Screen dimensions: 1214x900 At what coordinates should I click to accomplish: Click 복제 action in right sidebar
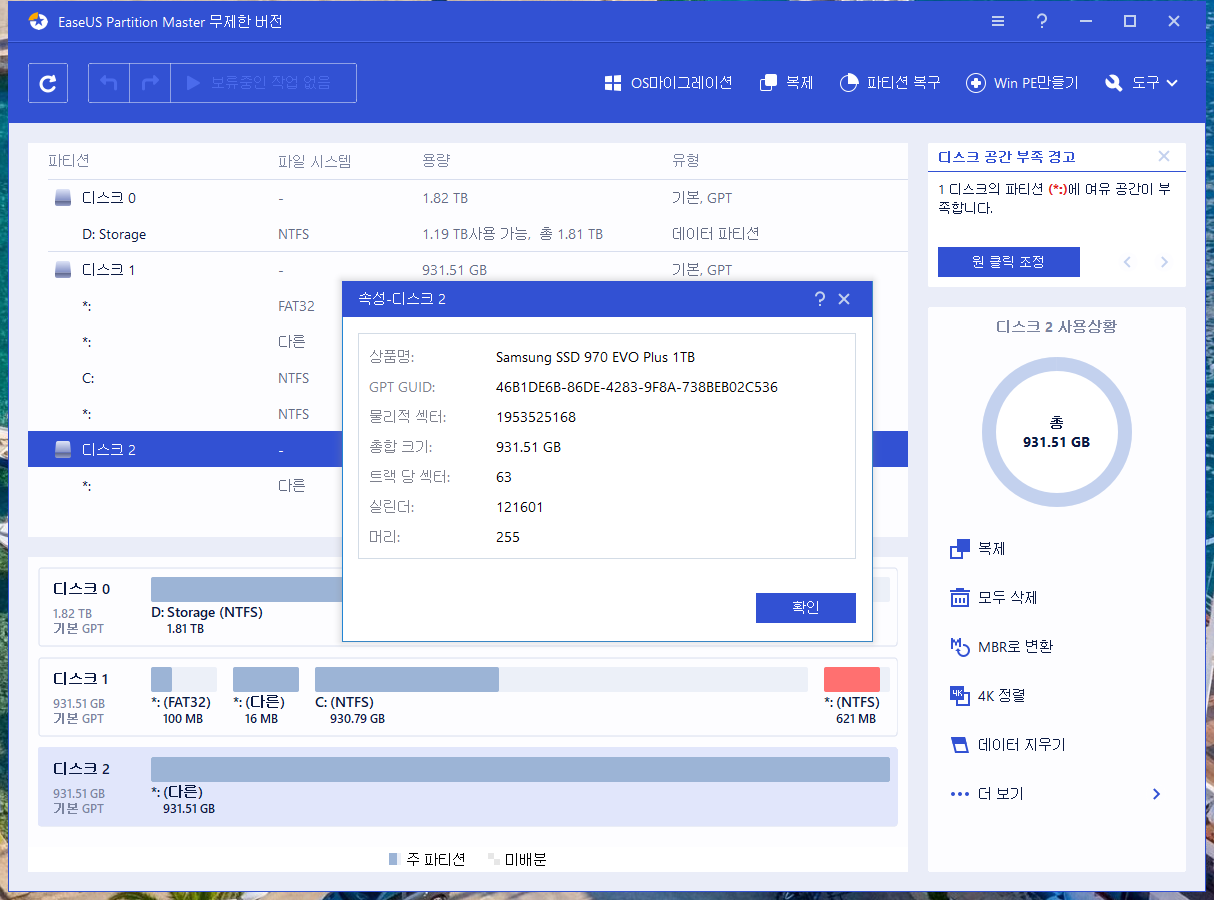tap(977, 549)
